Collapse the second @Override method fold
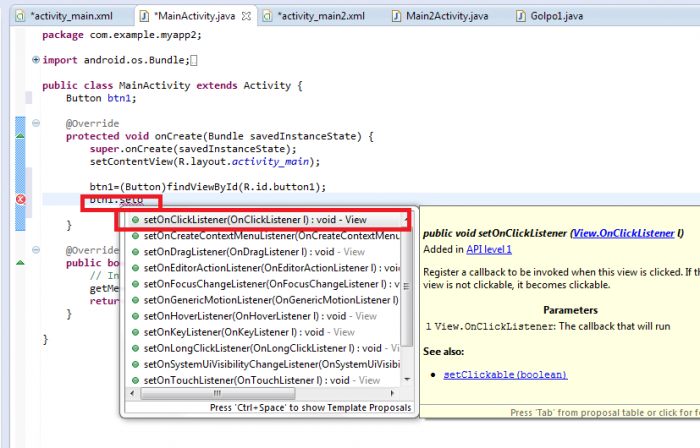 pos(36,250)
